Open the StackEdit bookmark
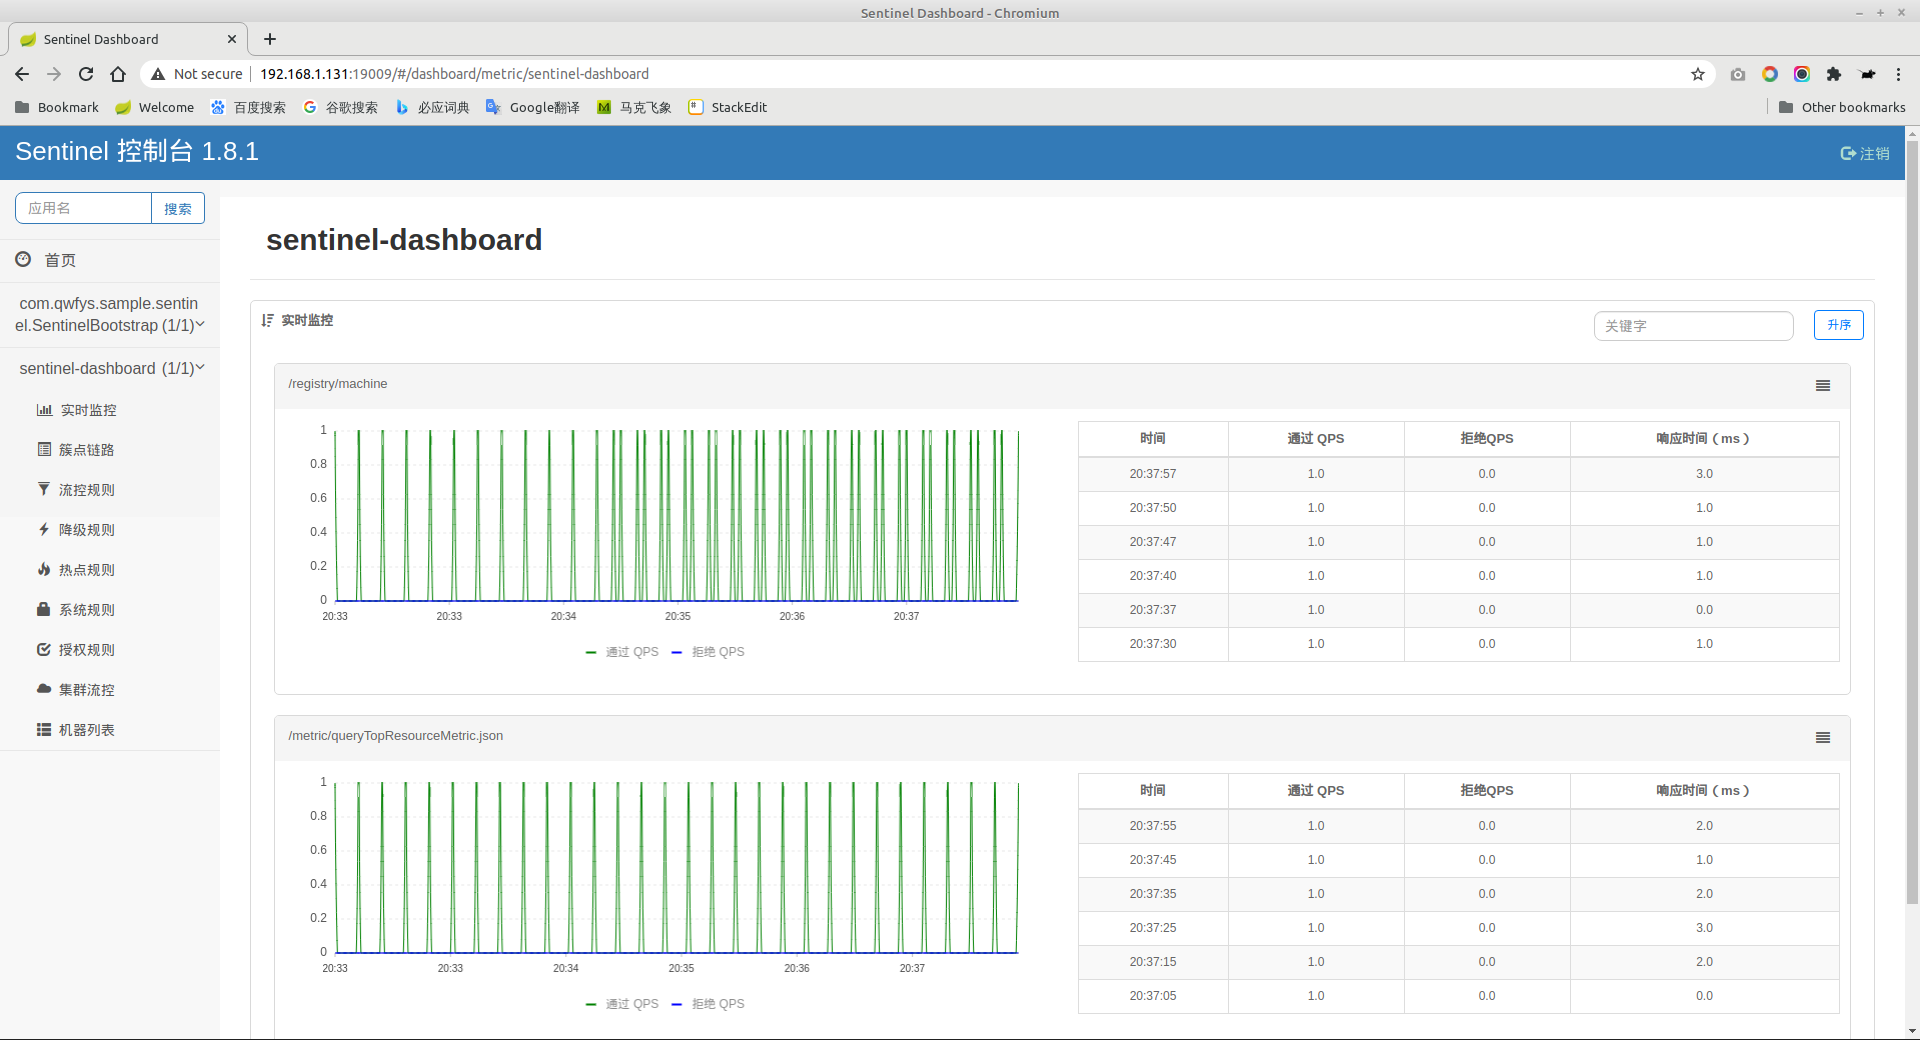 pos(728,107)
